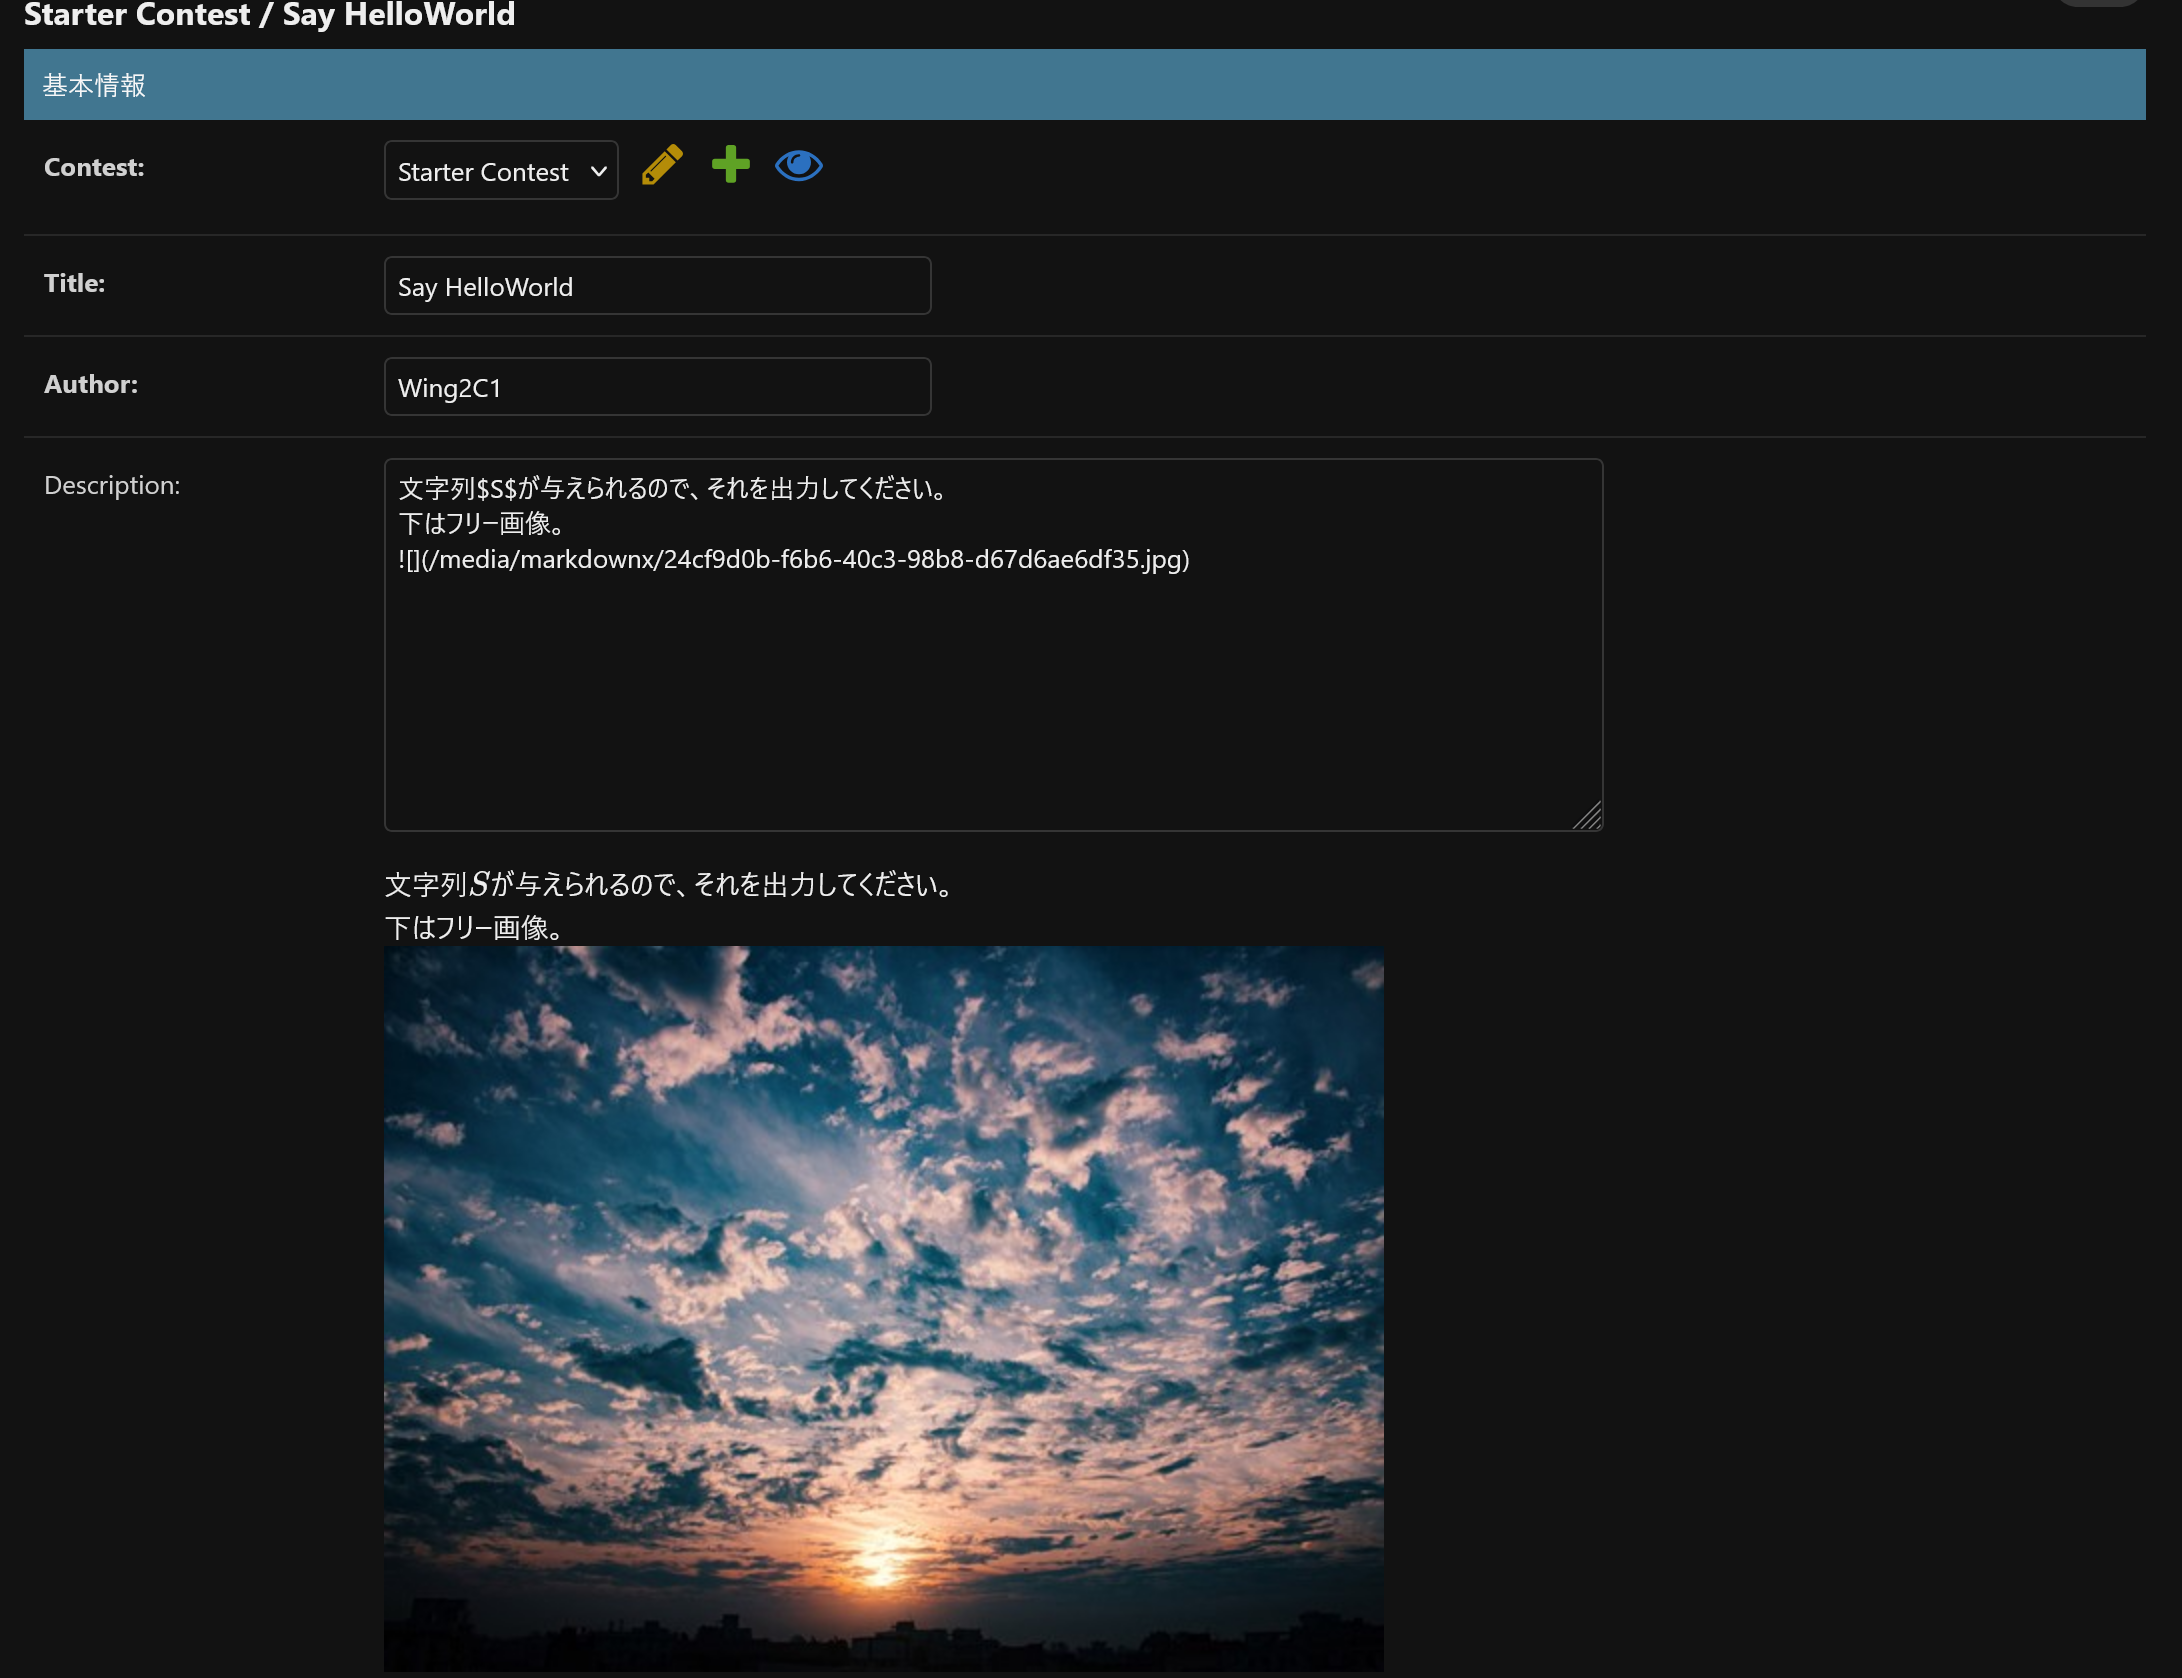The height and width of the screenshot is (1678, 2182).
Task: Click the sunset sky preview image
Action: point(883,1308)
